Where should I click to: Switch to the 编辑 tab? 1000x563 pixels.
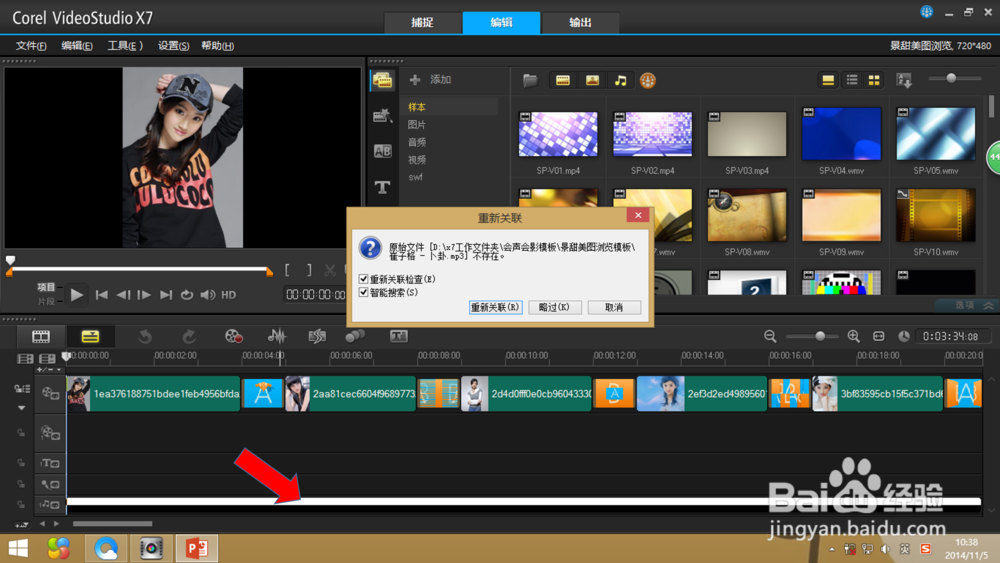[501, 22]
